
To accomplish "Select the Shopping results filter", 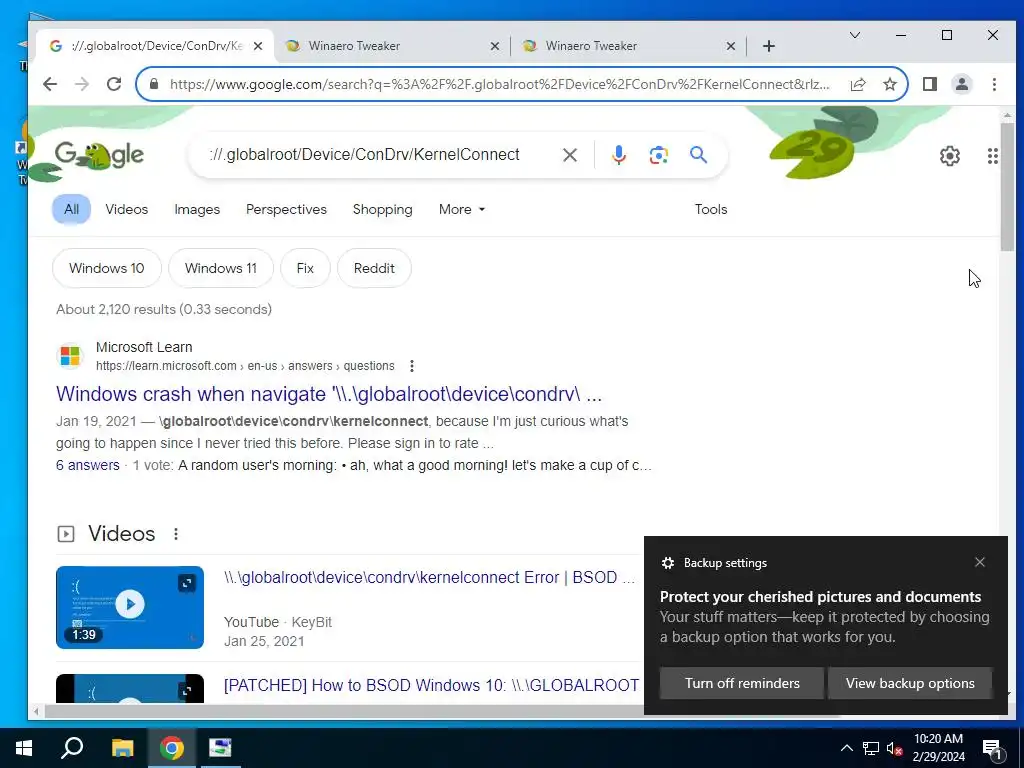I will [x=383, y=210].
